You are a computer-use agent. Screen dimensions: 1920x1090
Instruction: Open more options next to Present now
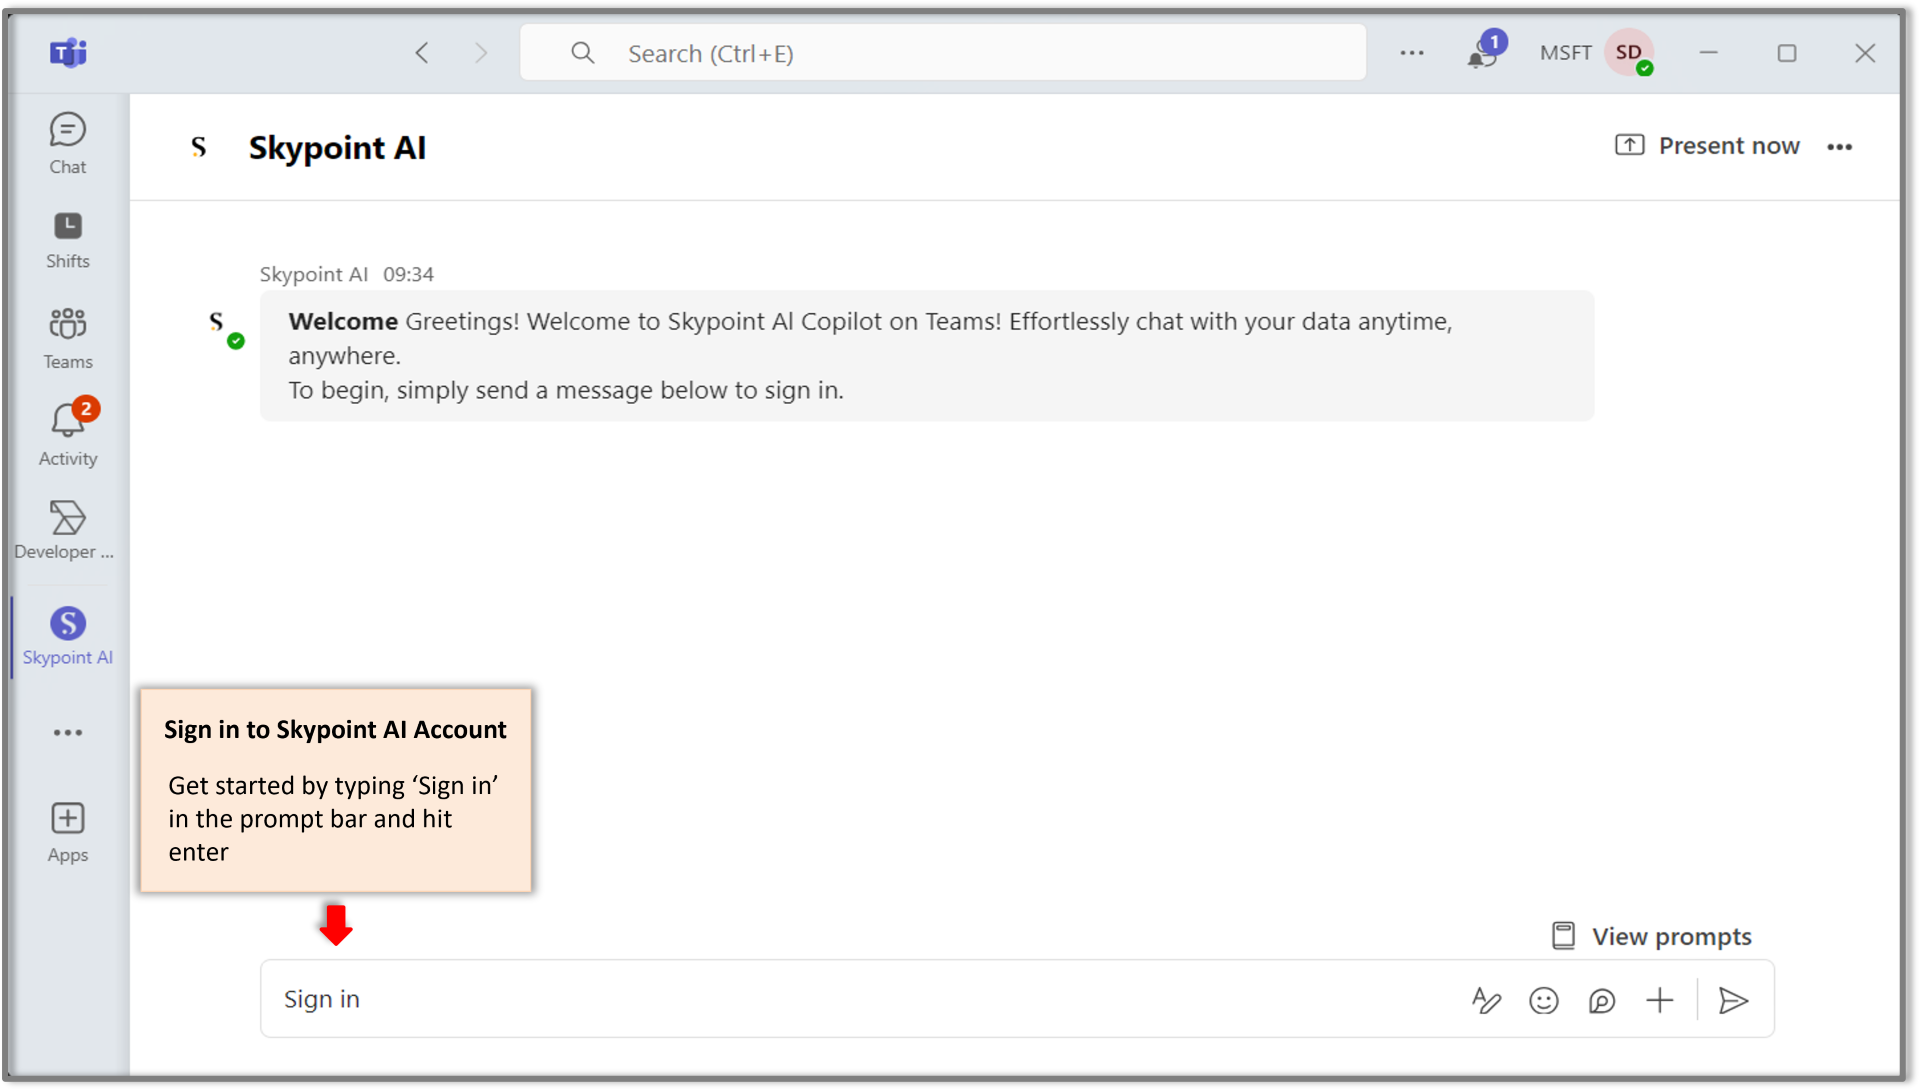tap(1839, 147)
